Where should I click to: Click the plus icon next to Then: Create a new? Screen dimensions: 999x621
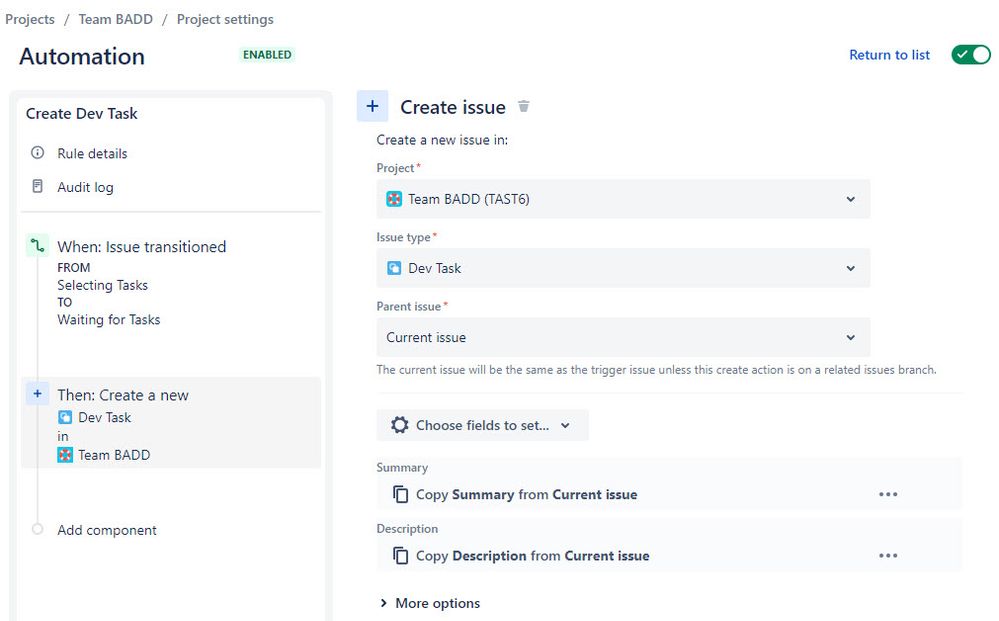[38, 394]
